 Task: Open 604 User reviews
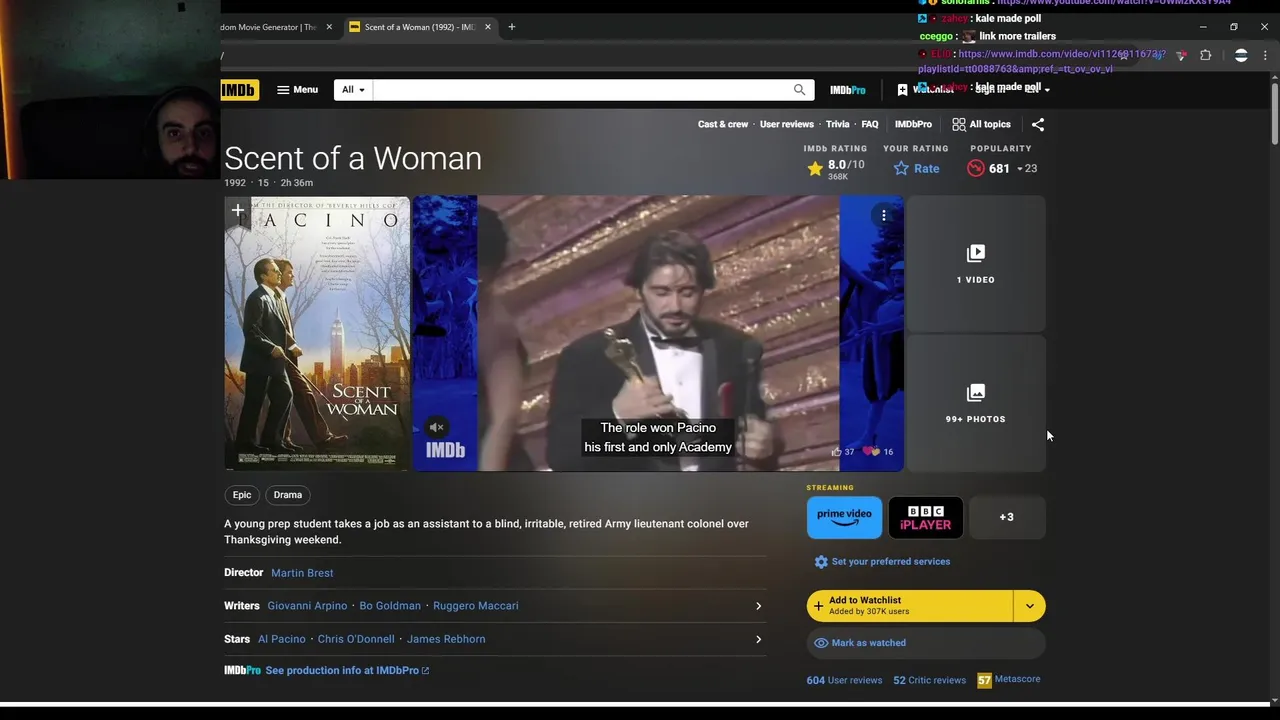pos(844,680)
